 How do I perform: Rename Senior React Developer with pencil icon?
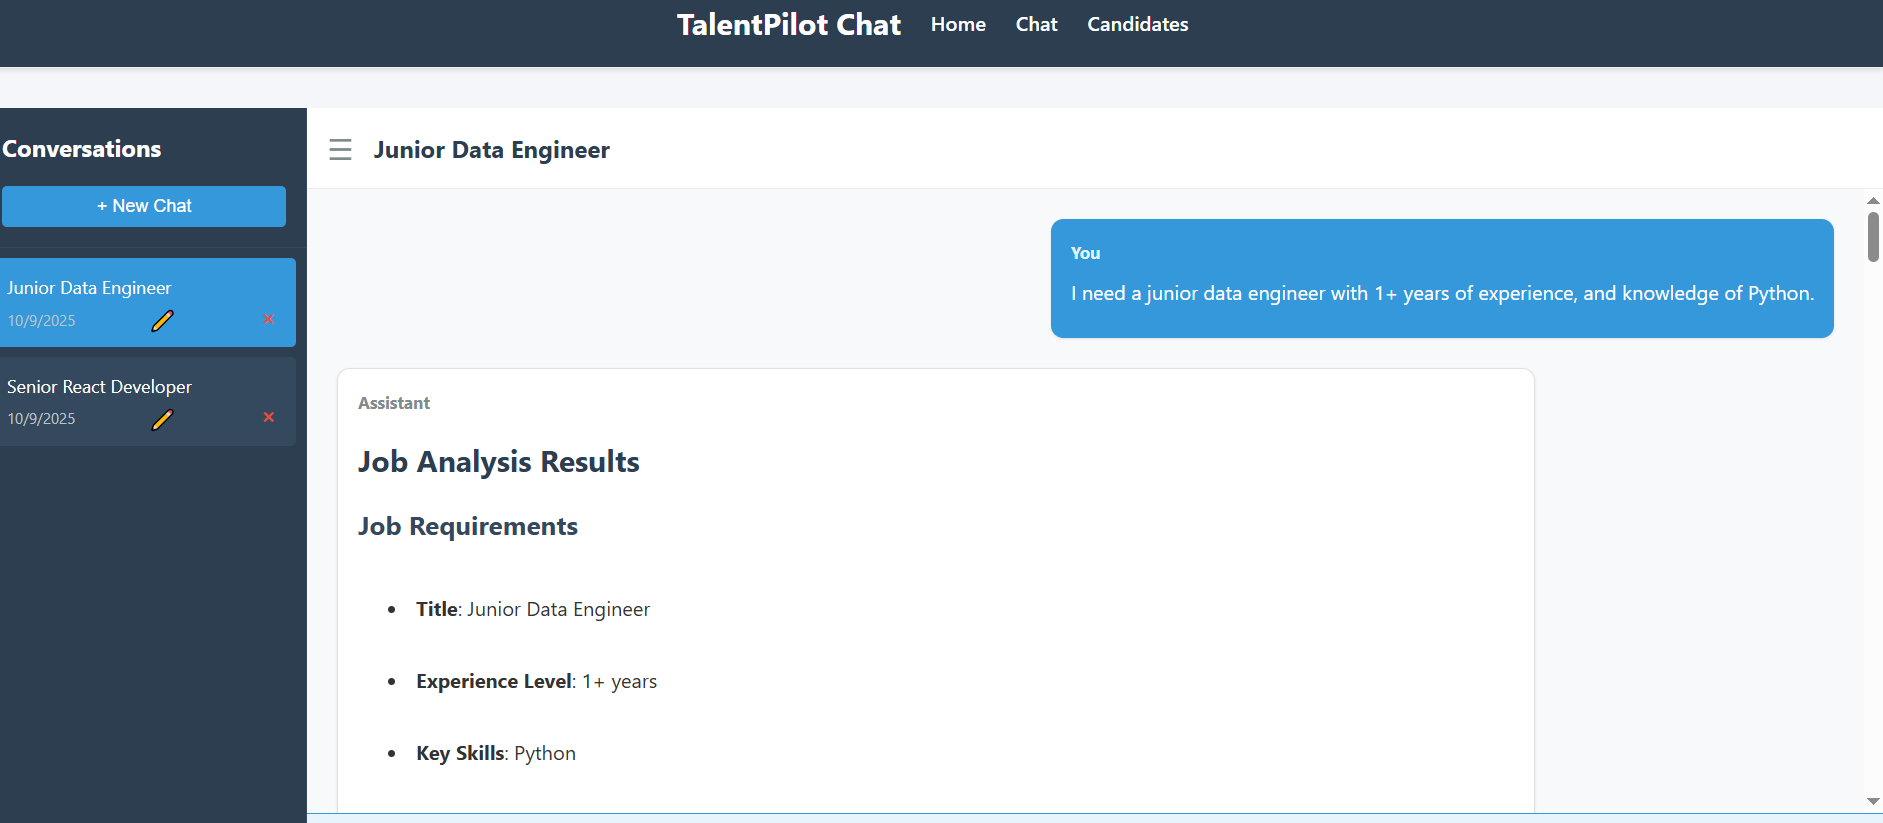pos(162,420)
